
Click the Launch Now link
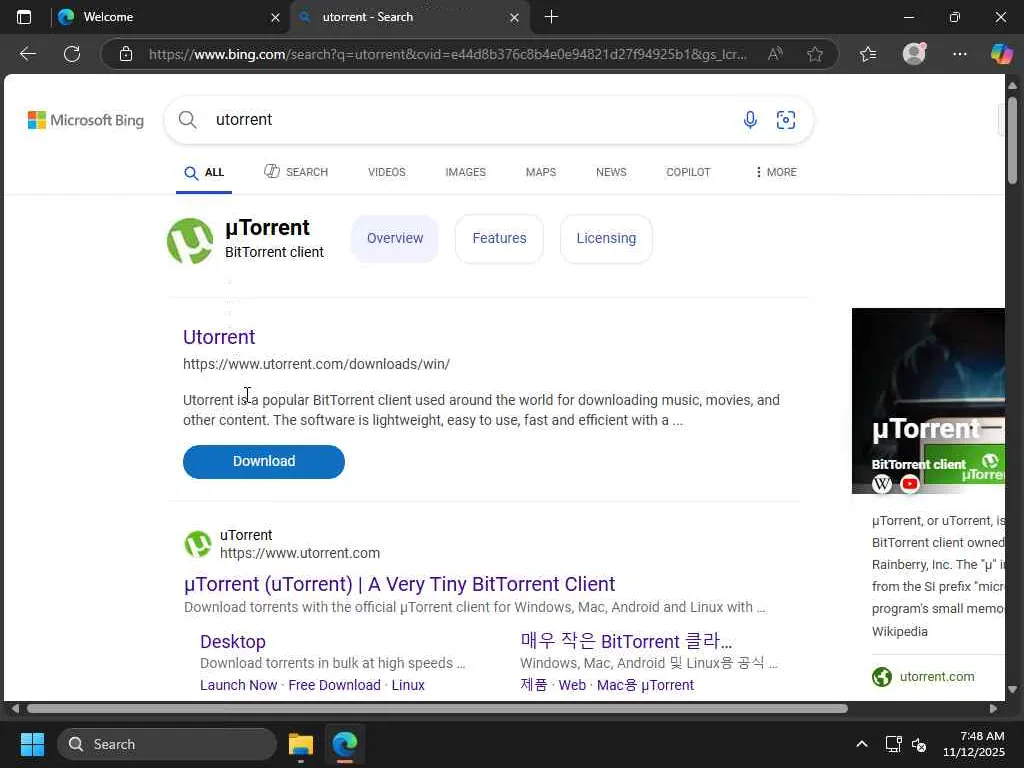click(238, 685)
